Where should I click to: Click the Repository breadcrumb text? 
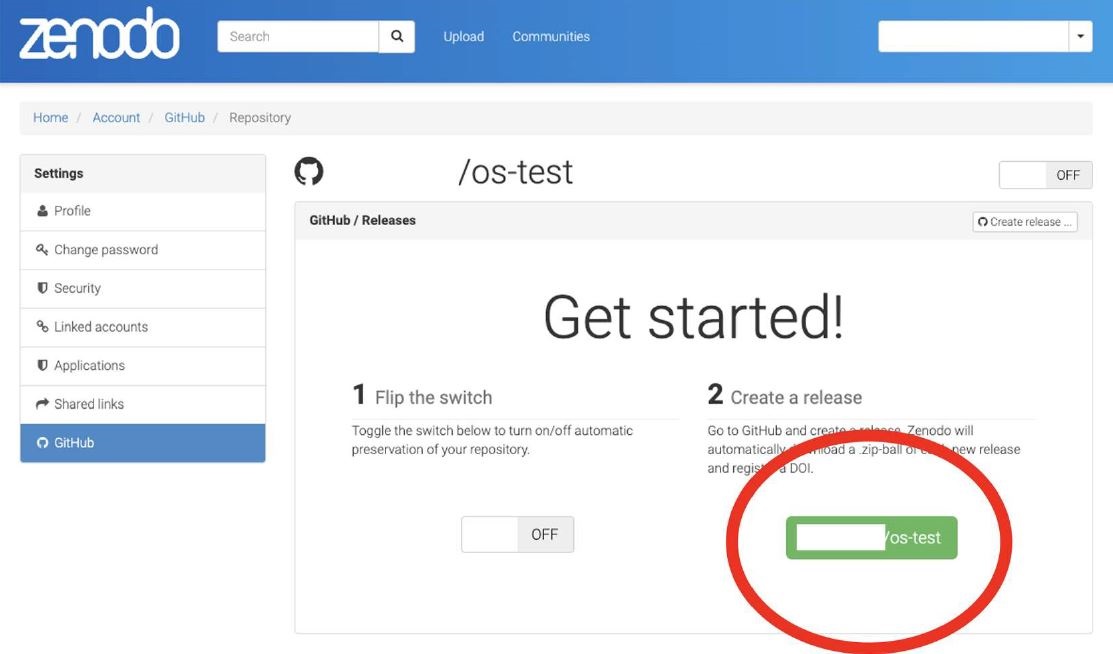tap(260, 118)
